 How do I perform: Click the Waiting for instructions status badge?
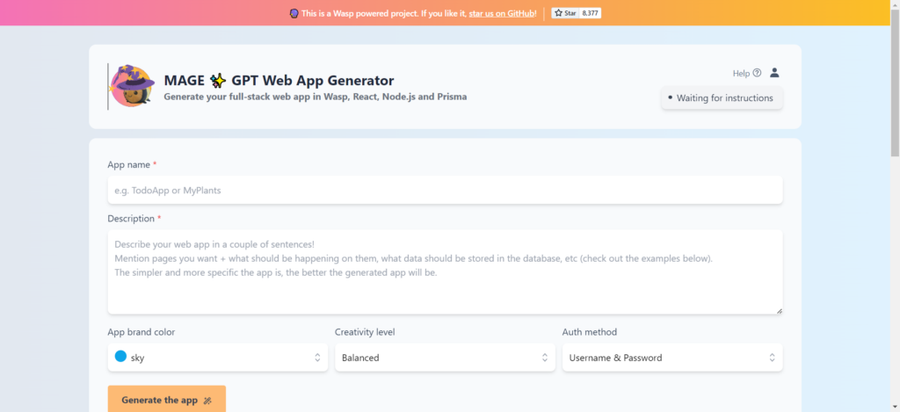[x=721, y=98]
